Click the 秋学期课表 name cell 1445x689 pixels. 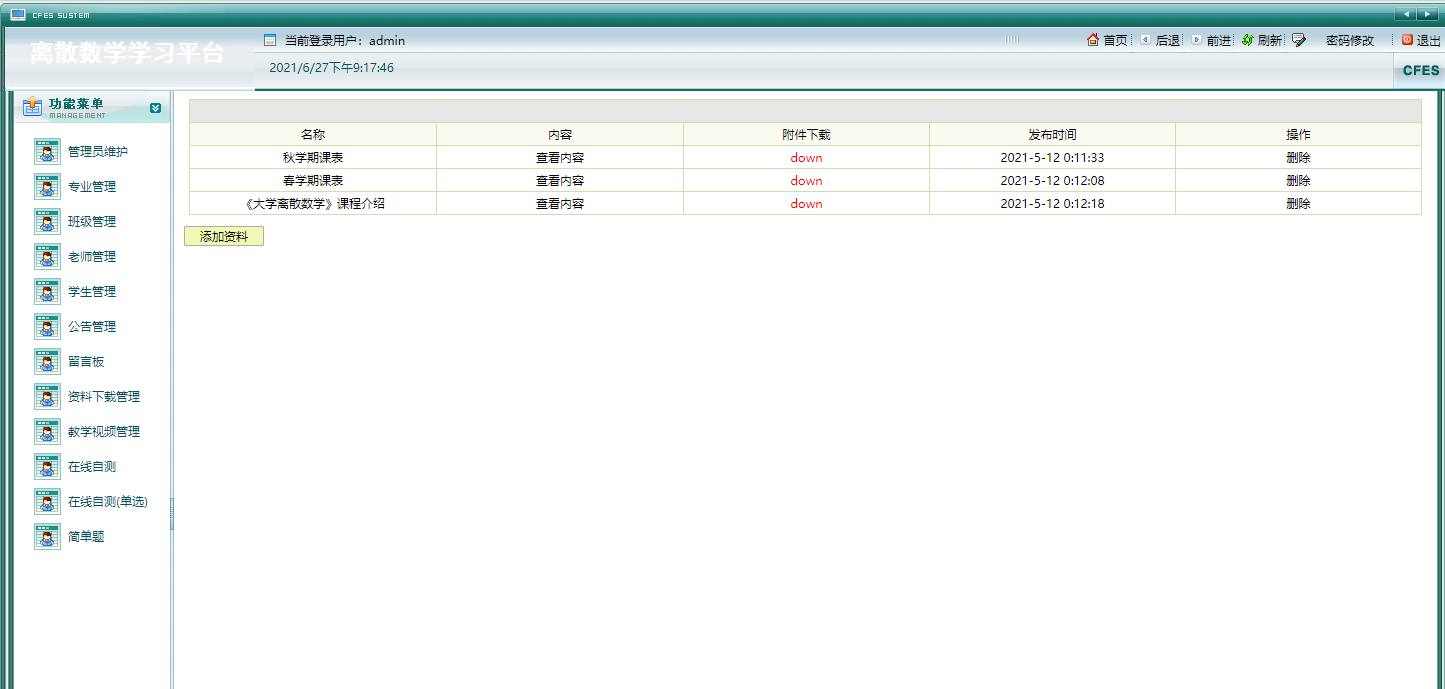[313, 158]
